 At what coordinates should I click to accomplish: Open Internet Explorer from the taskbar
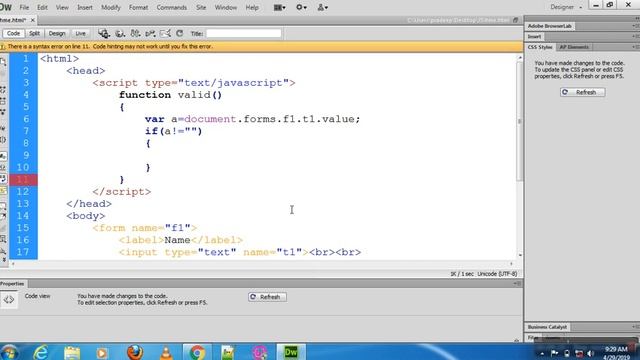click(x=41, y=352)
